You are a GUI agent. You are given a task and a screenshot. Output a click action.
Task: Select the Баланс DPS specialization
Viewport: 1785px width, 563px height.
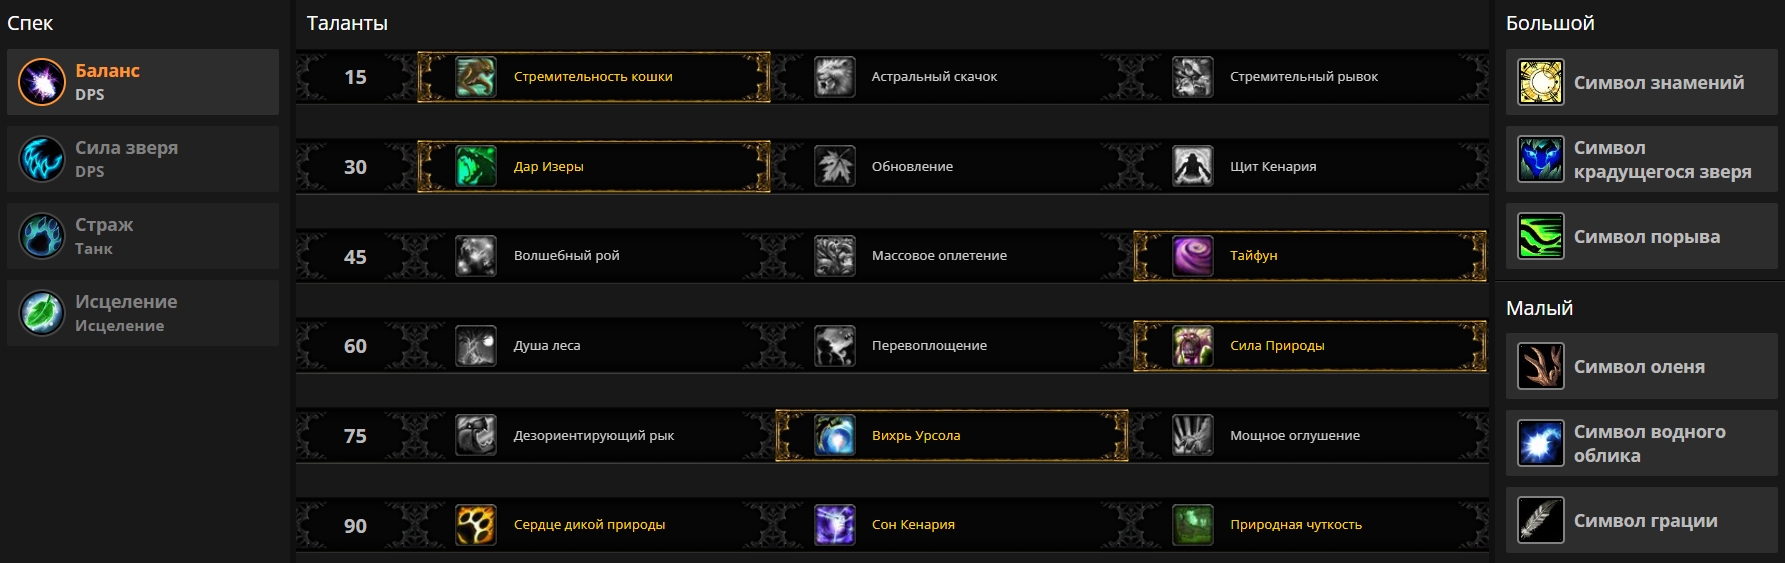click(x=143, y=82)
